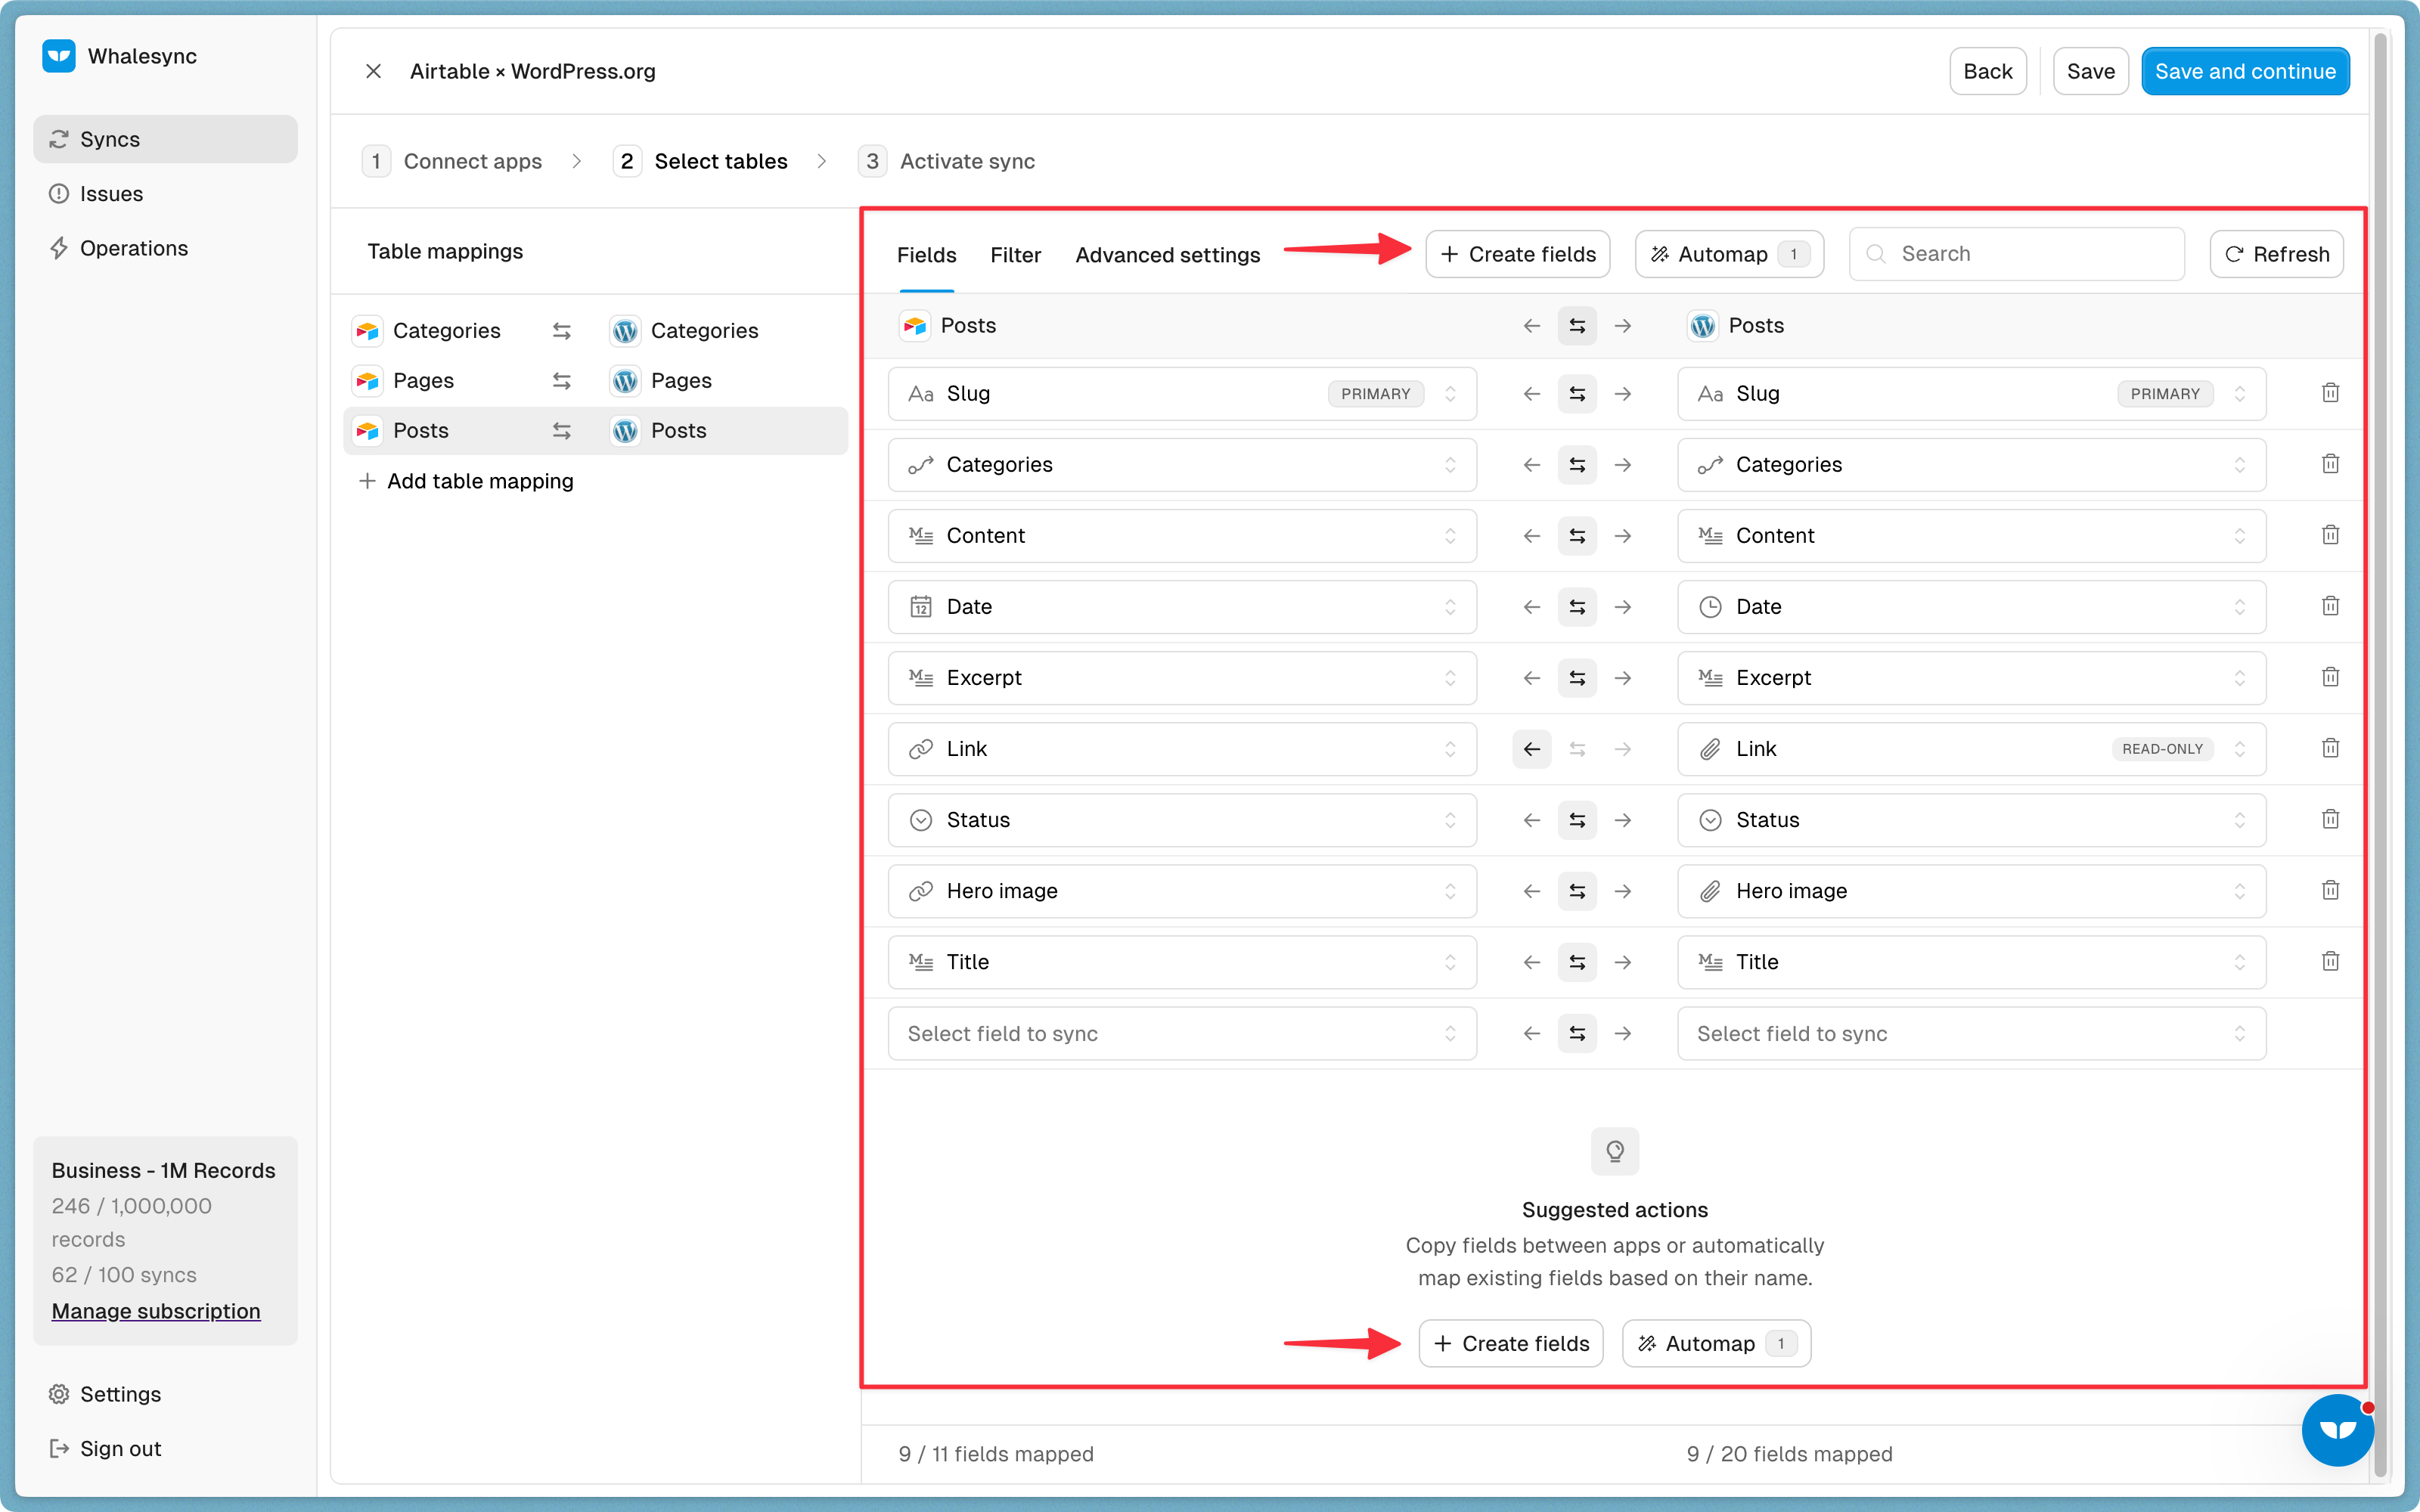Image resolution: width=2420 pixels, height=1512 pixels.
Task: Open the Manage subscription link
Action: [156, 1311]
